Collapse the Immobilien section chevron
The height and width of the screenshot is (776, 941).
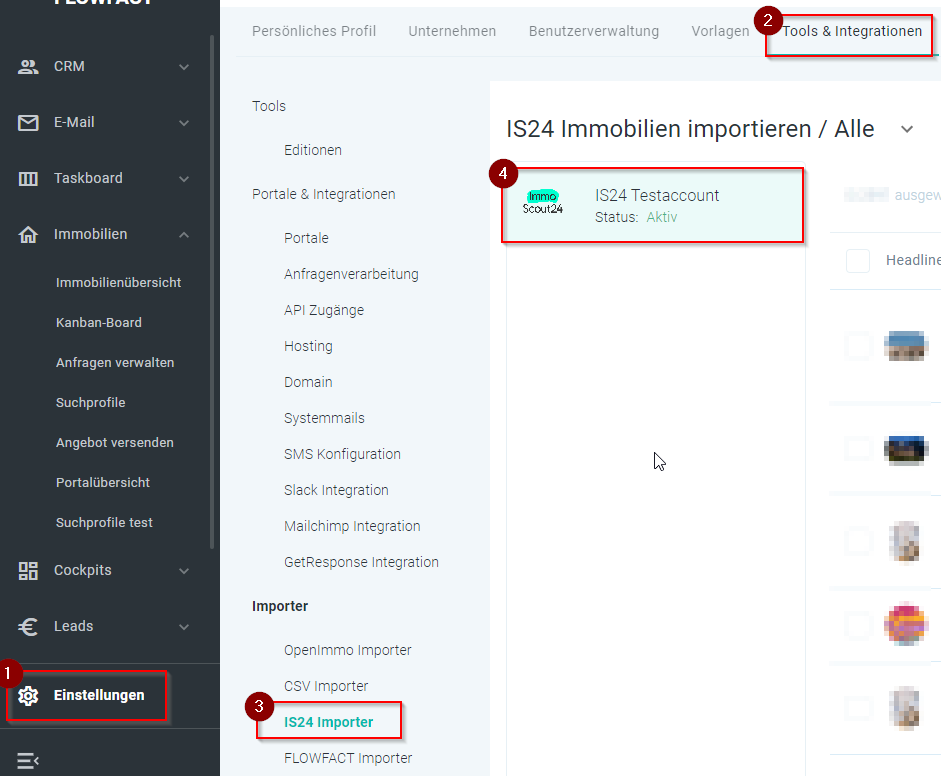184,235
